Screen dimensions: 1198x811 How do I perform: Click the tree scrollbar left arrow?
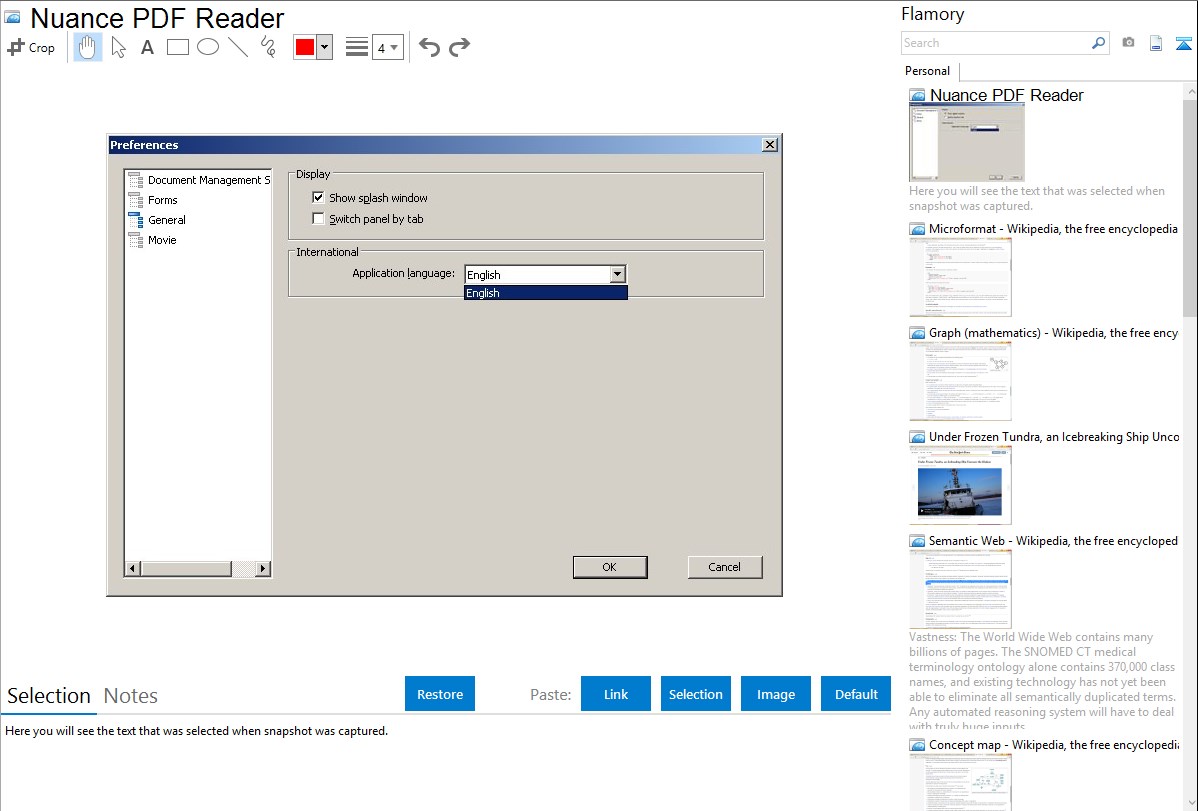coord(132,569)
